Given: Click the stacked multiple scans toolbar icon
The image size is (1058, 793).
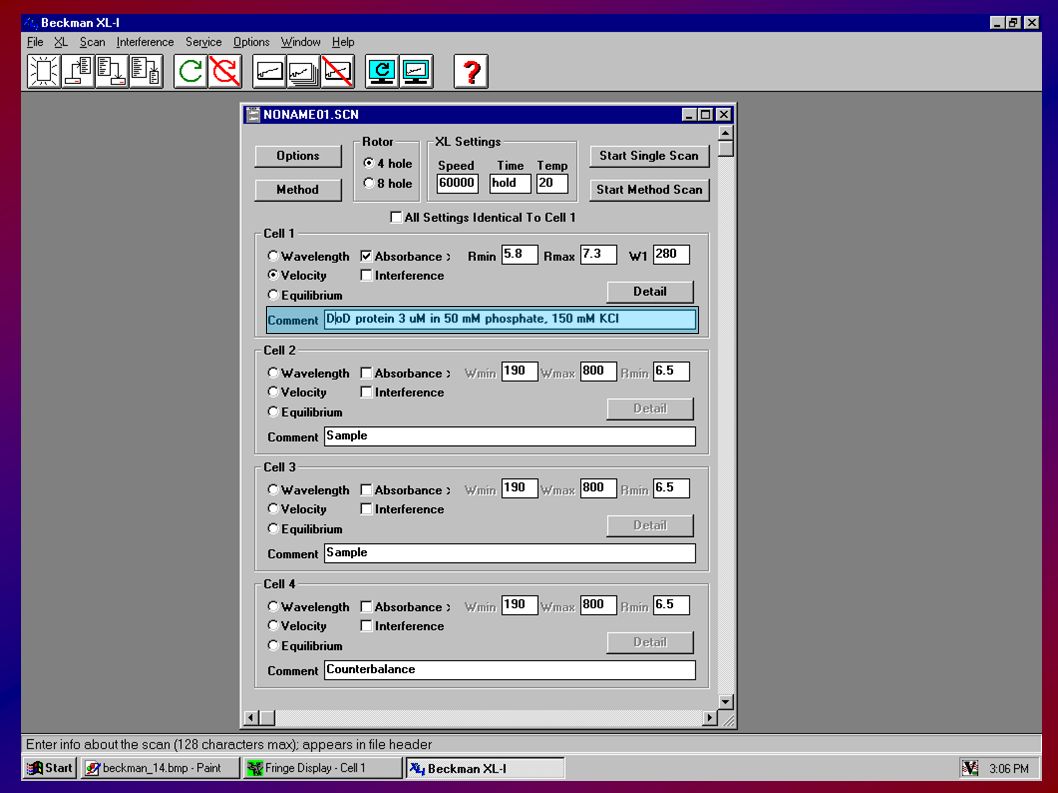Looking at the screenshot, I should tap(303, 71).
